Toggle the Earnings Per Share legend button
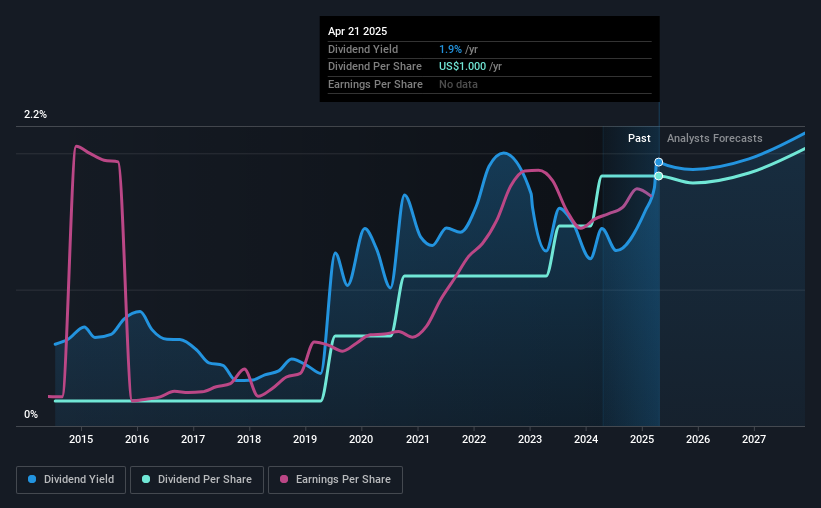Viewport: 821px width, 508px height. (x=336, y=480)
